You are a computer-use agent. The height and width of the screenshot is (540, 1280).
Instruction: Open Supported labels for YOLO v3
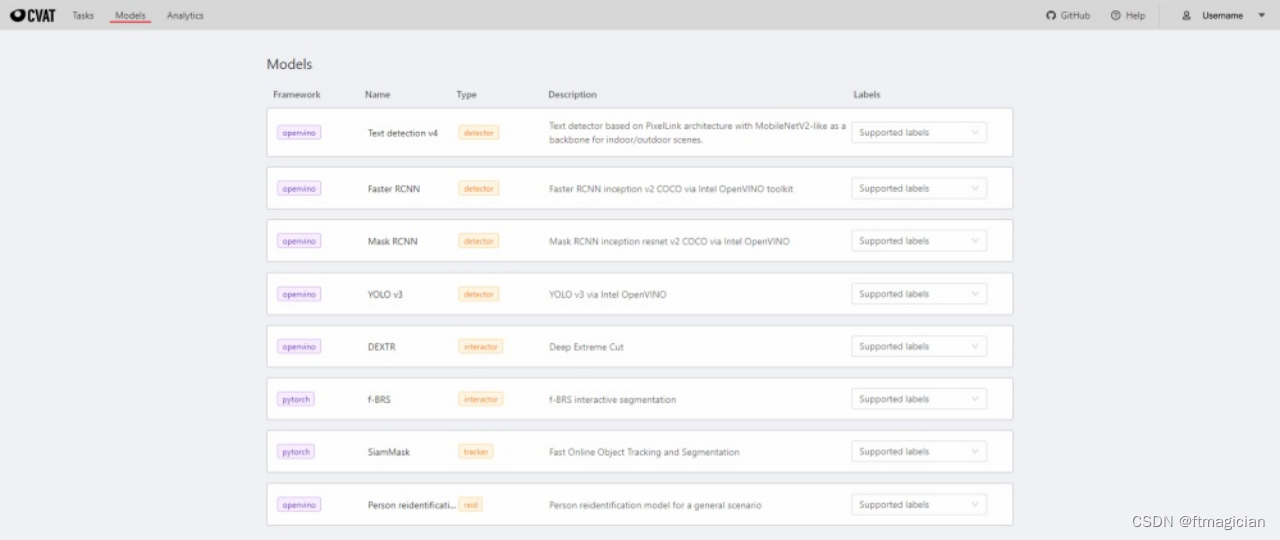(919, 294)
